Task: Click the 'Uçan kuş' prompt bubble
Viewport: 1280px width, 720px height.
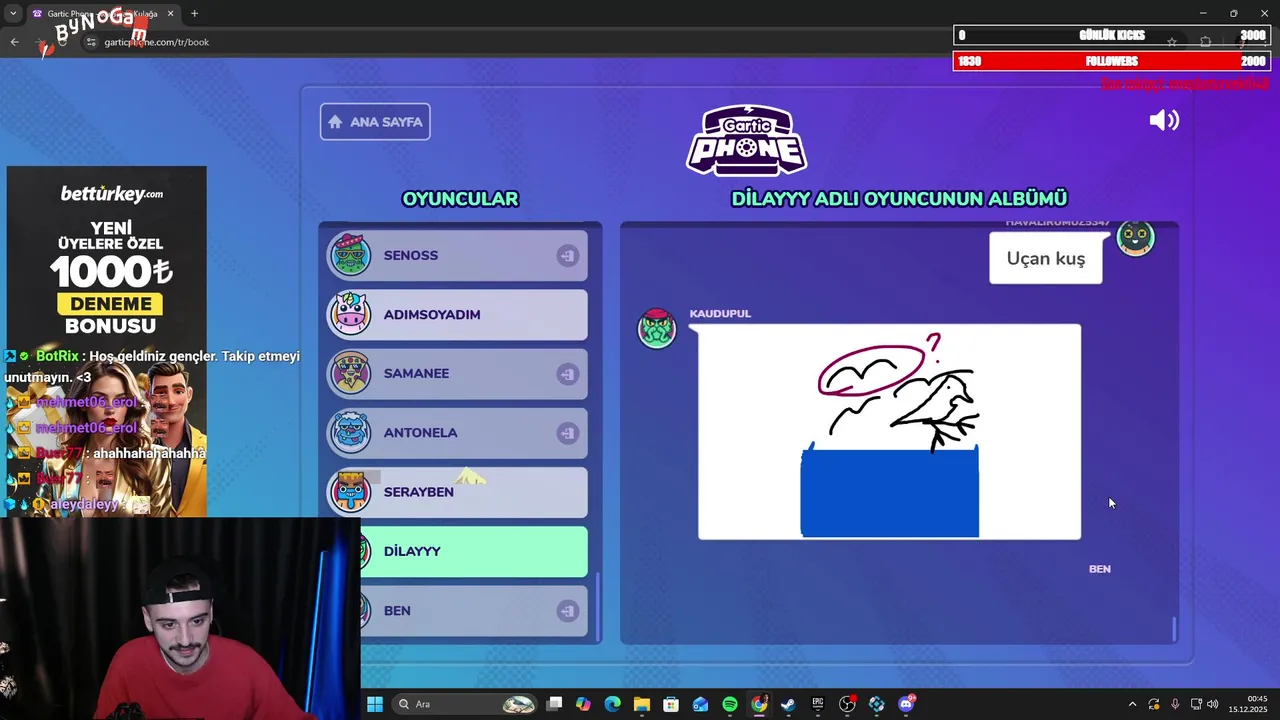Action: coord(1046,258)
